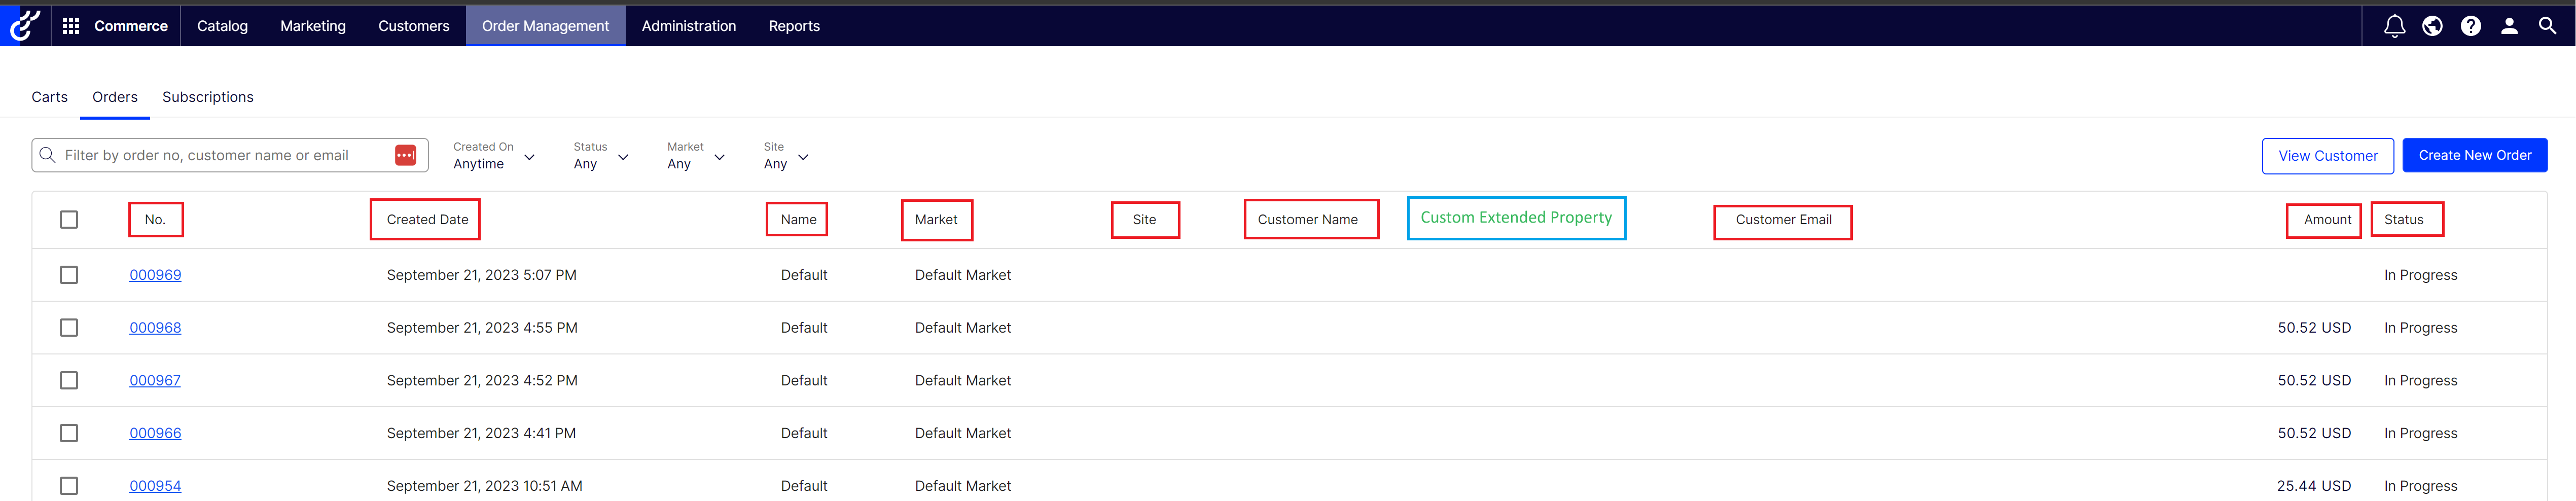Open order 000968 link
The width and height of the screenshot is (2576, 501).
[155, 328]
